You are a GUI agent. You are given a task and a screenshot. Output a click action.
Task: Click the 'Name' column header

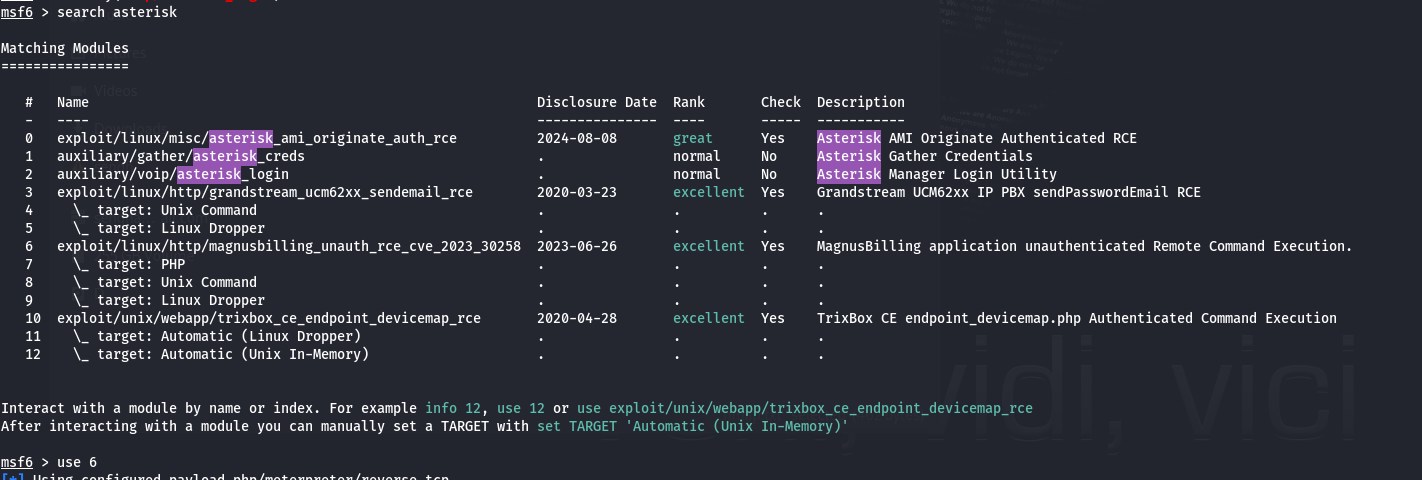tap(72, 102)
